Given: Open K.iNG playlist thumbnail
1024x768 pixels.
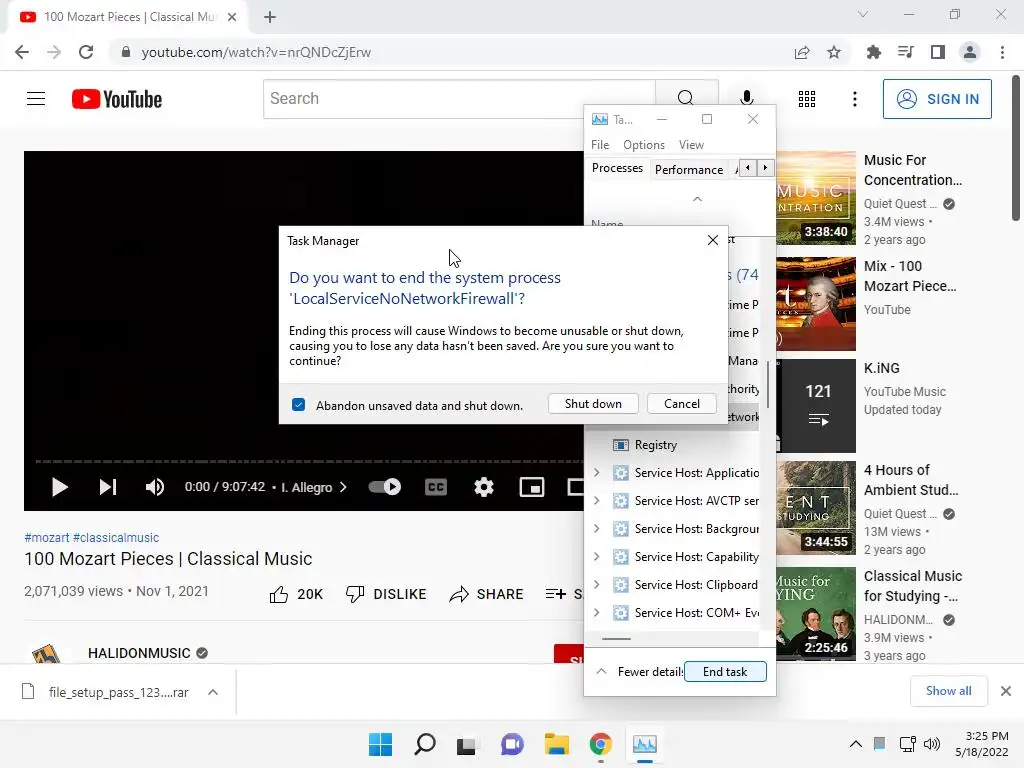Looking at the screenshot, I should (x=816, y=406).
